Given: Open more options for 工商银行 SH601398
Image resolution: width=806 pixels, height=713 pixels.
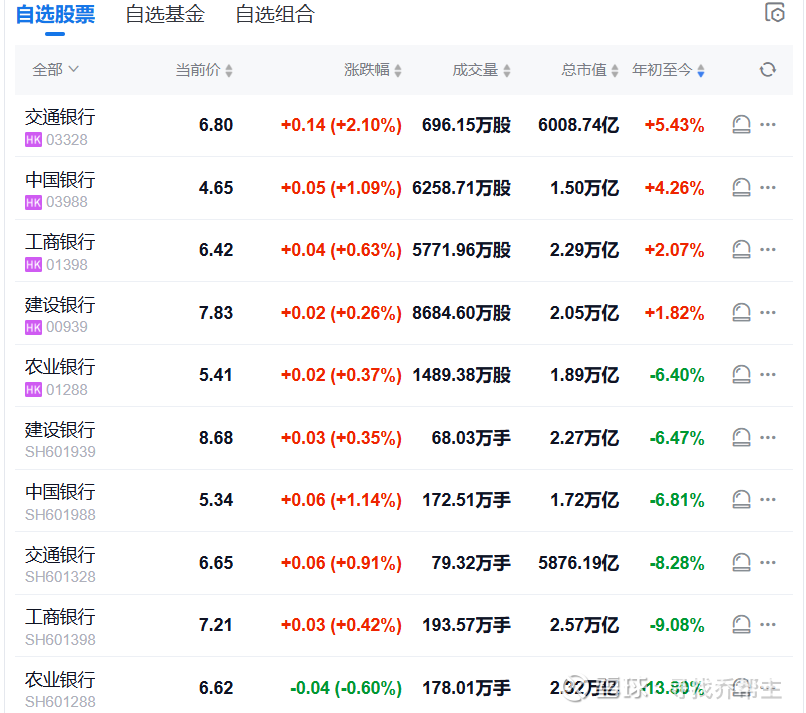Looking at the screenshot, I should pyautogui.click(x=767, y=625).
